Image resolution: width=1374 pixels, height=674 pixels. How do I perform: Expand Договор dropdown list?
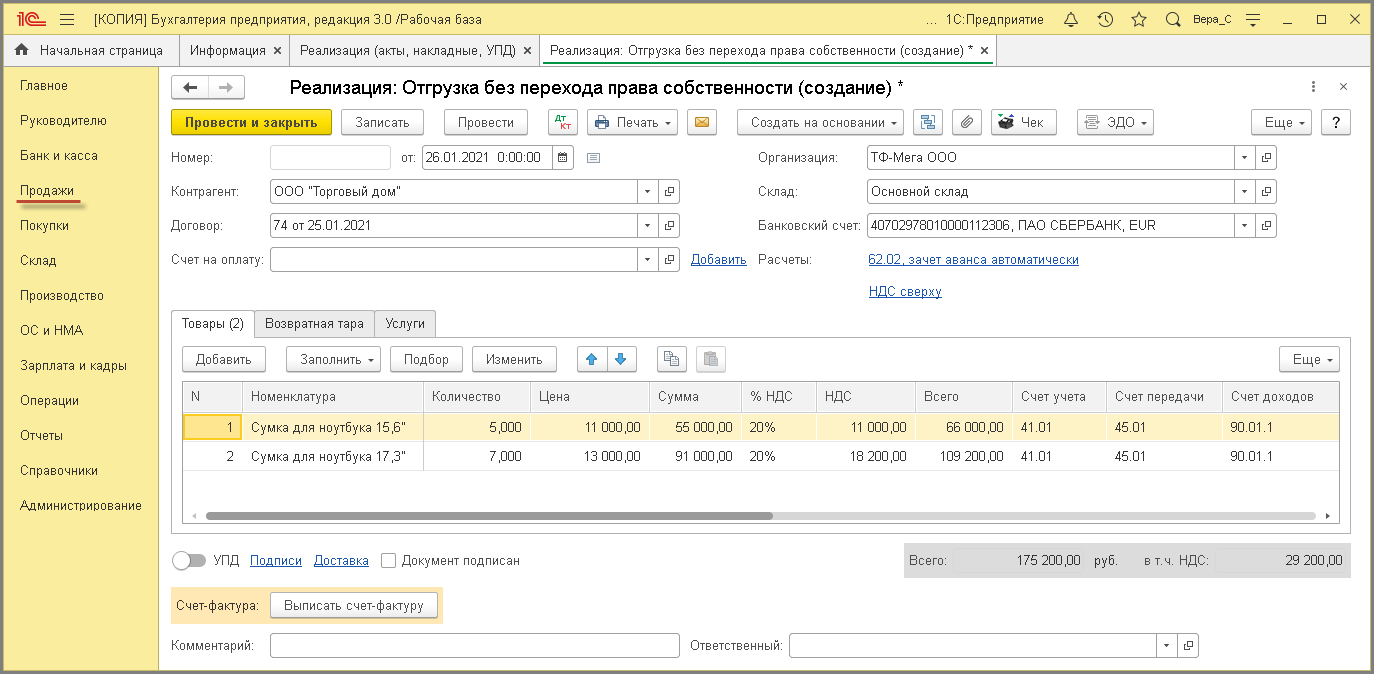(647, 225)
